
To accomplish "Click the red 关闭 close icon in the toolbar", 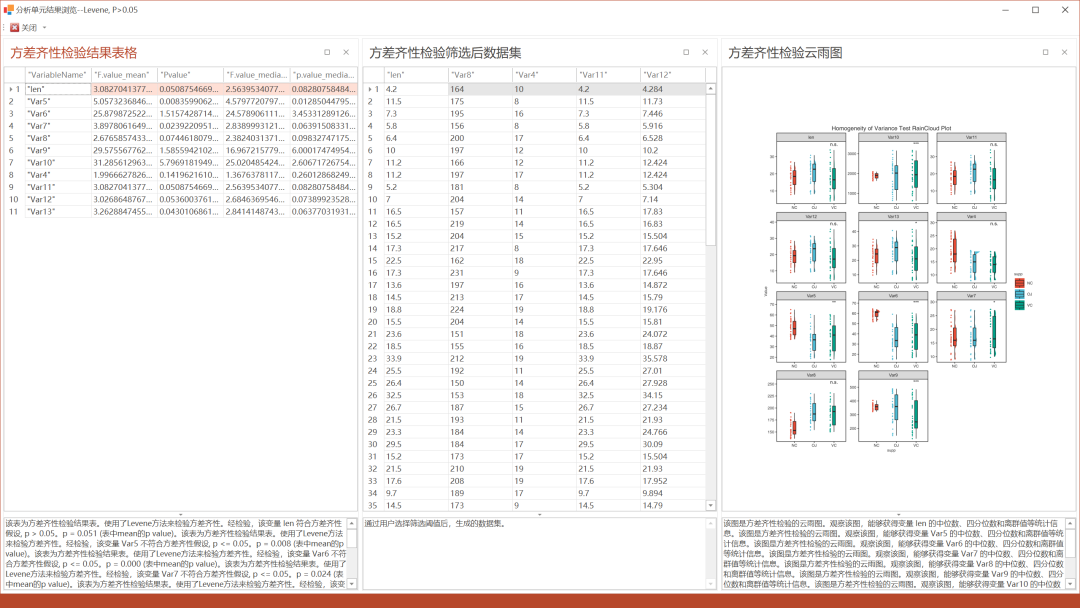I will (14, 28).
